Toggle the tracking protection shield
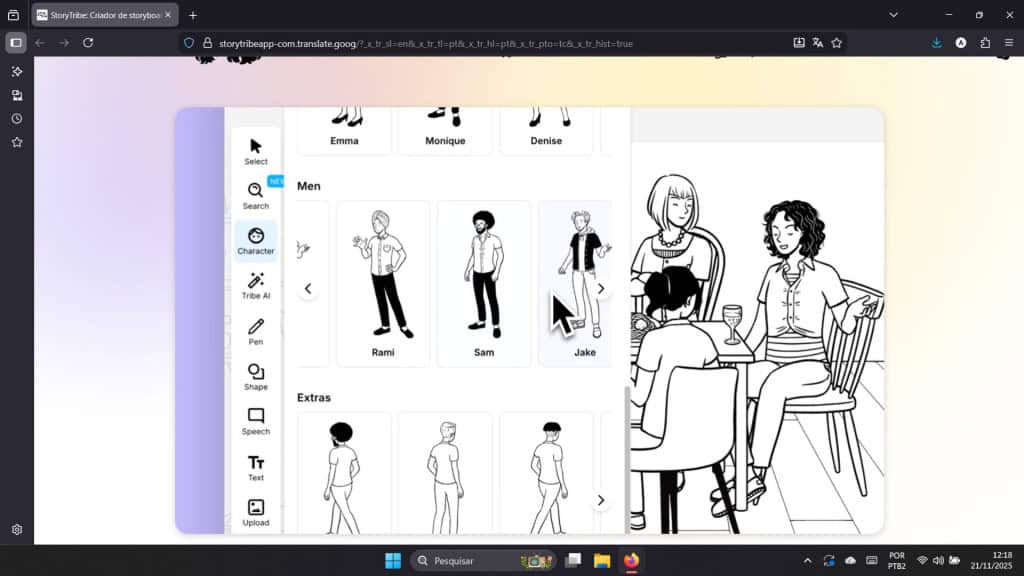Image resolution: width=1024 pixels, height=576 pixels. click(189, 43)
